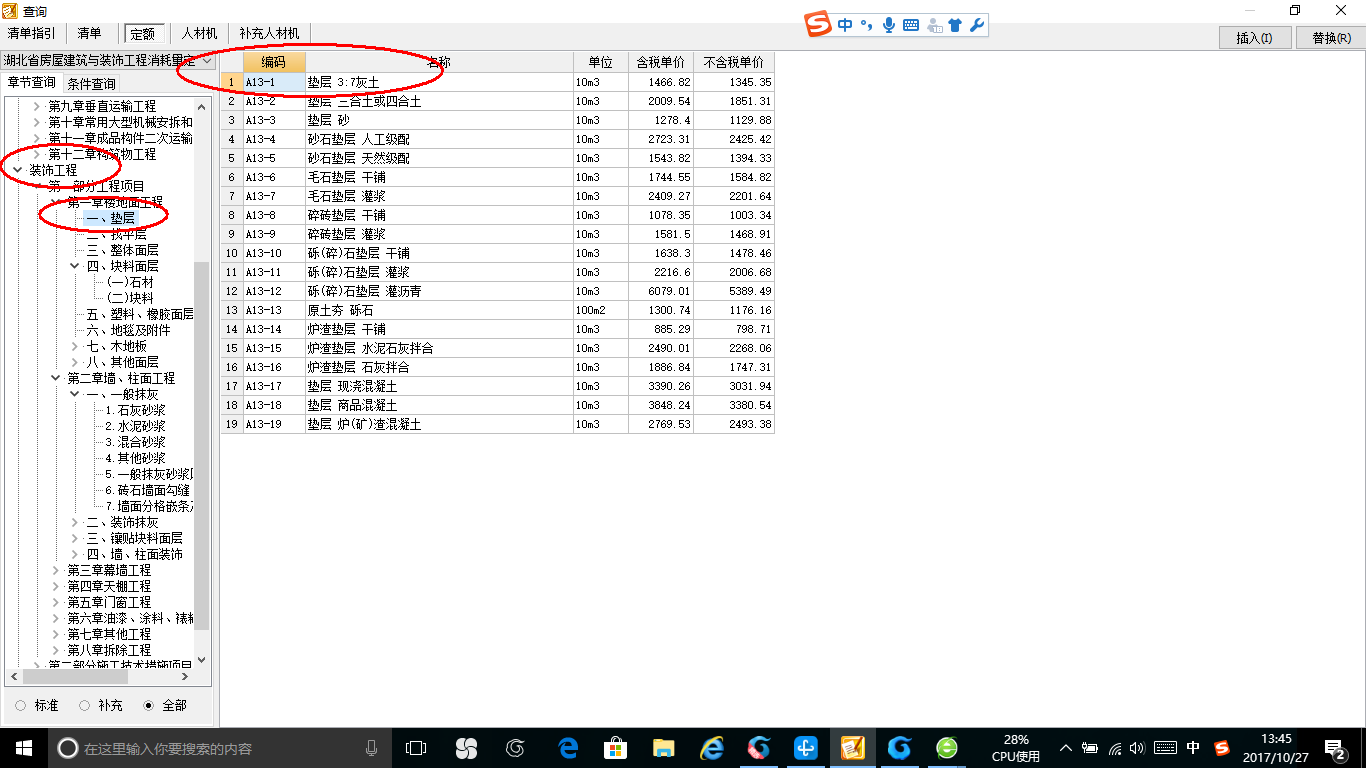Click Sogou voice input microphone icon

pyautogui.click(x=889, y=25)
